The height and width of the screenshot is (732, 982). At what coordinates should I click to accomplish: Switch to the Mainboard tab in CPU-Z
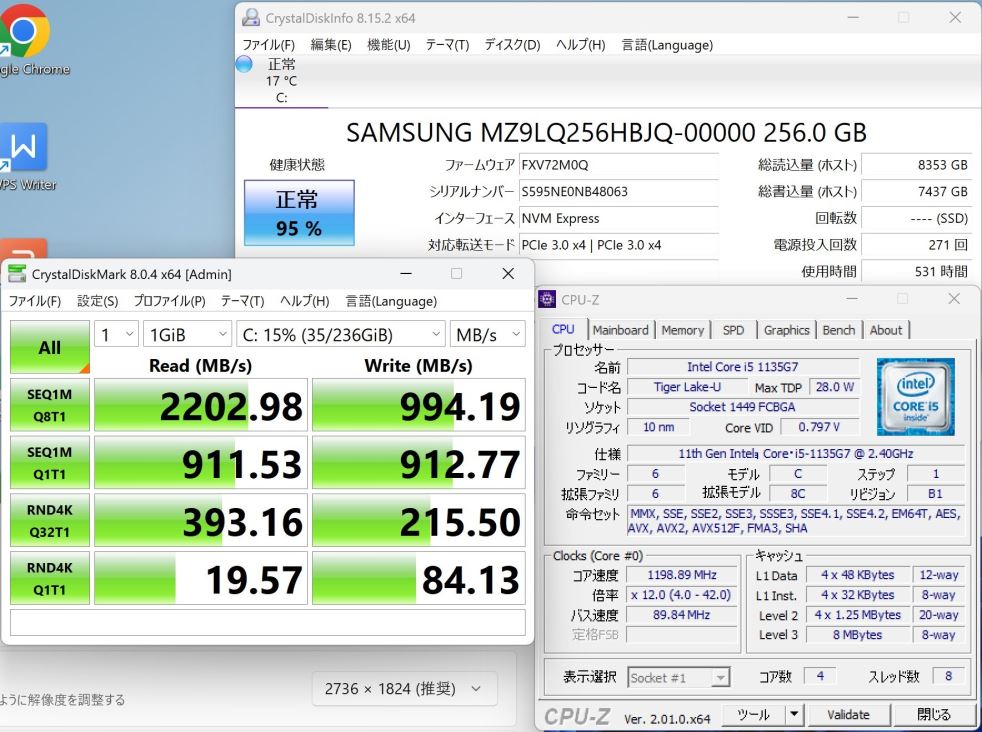tap(621, 330)
